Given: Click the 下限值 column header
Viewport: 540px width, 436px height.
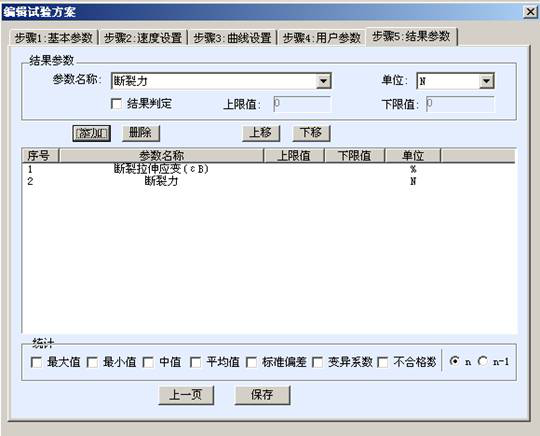Looking at the screenshot, I should [x=354, y=156].
